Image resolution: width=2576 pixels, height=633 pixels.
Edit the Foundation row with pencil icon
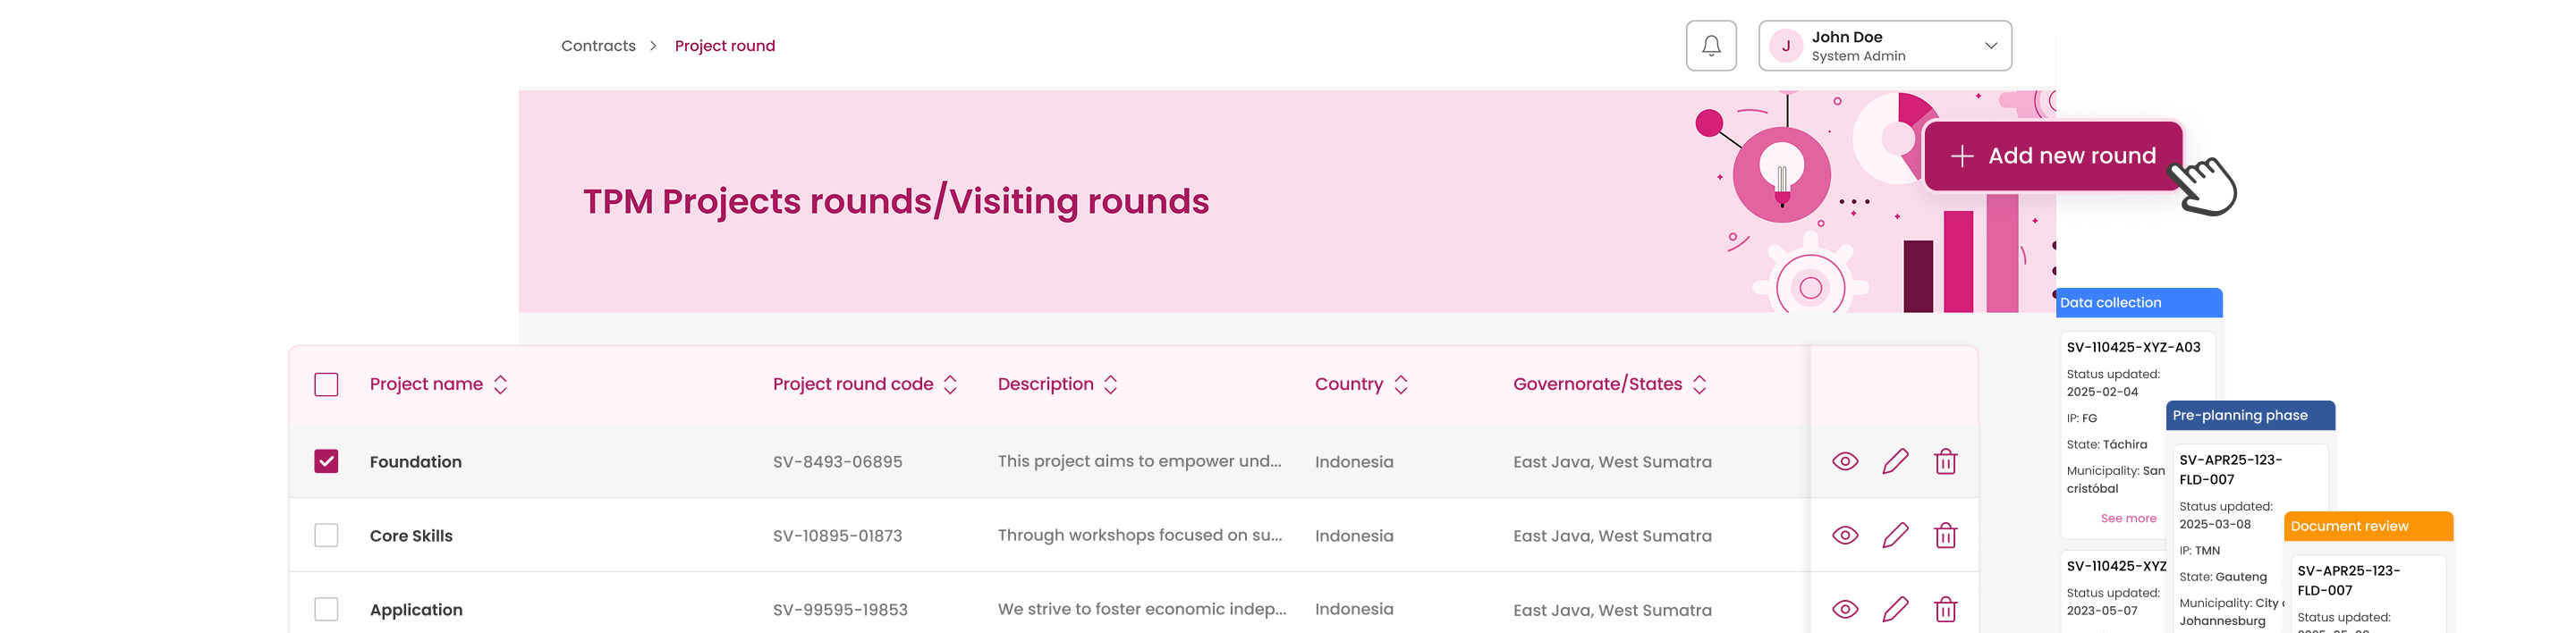pyautogui.click(x=1895, y=462)
